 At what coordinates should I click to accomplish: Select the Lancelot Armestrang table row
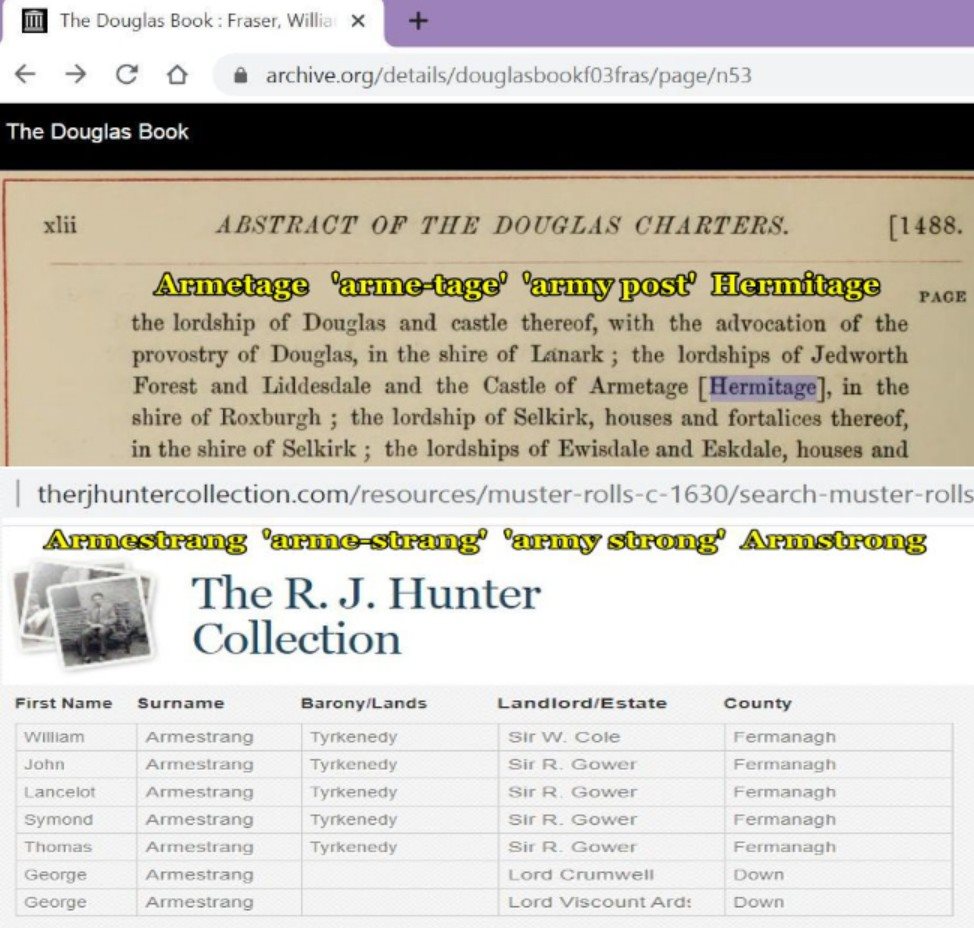(x=199, y=792)
